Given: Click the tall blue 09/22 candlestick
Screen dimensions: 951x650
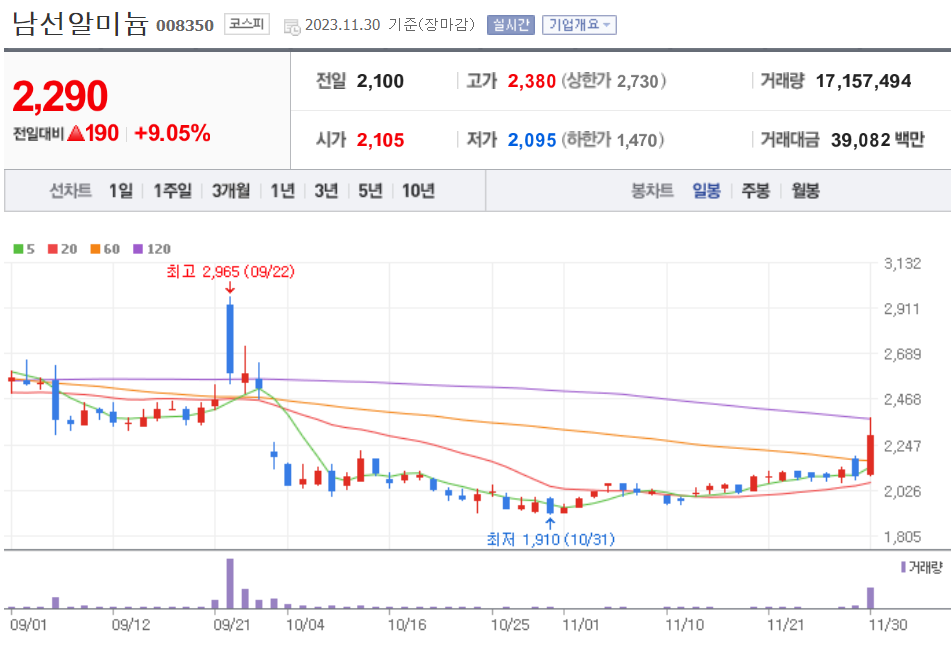Looking at the screenshot, I should pos(230,339).
